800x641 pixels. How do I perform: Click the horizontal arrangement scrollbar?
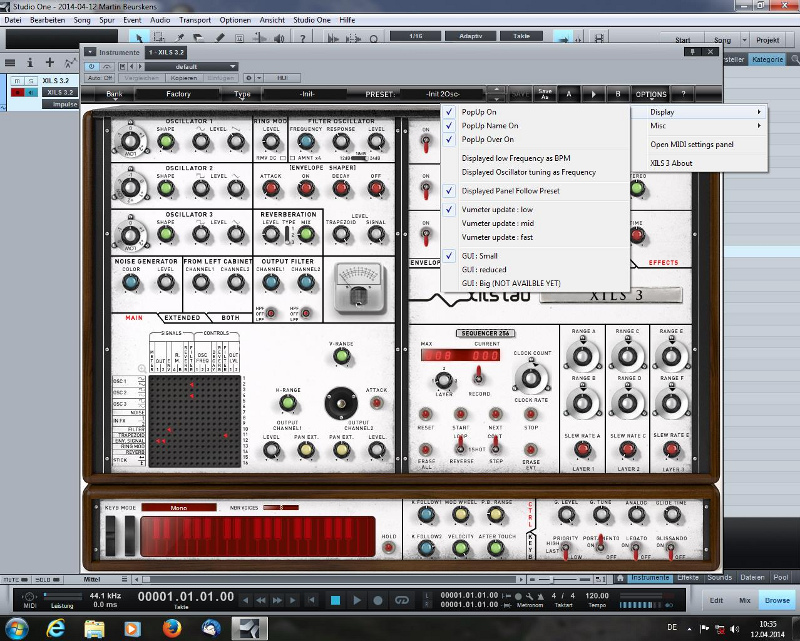click(329, 580)
